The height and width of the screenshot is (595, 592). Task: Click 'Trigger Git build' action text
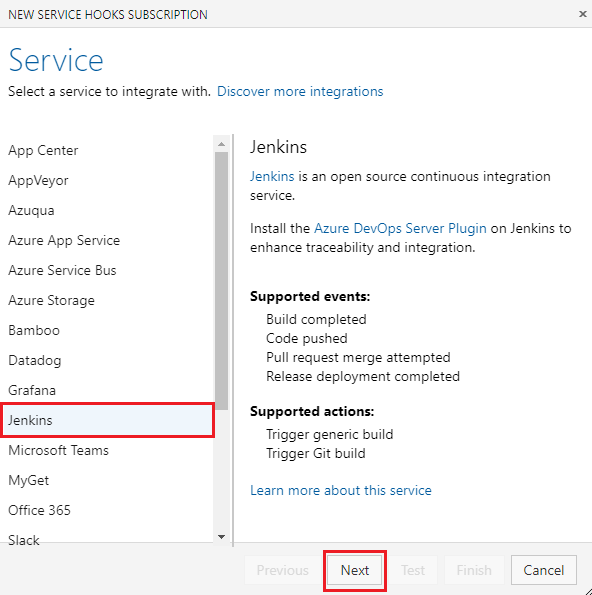[x=316, y=453]
